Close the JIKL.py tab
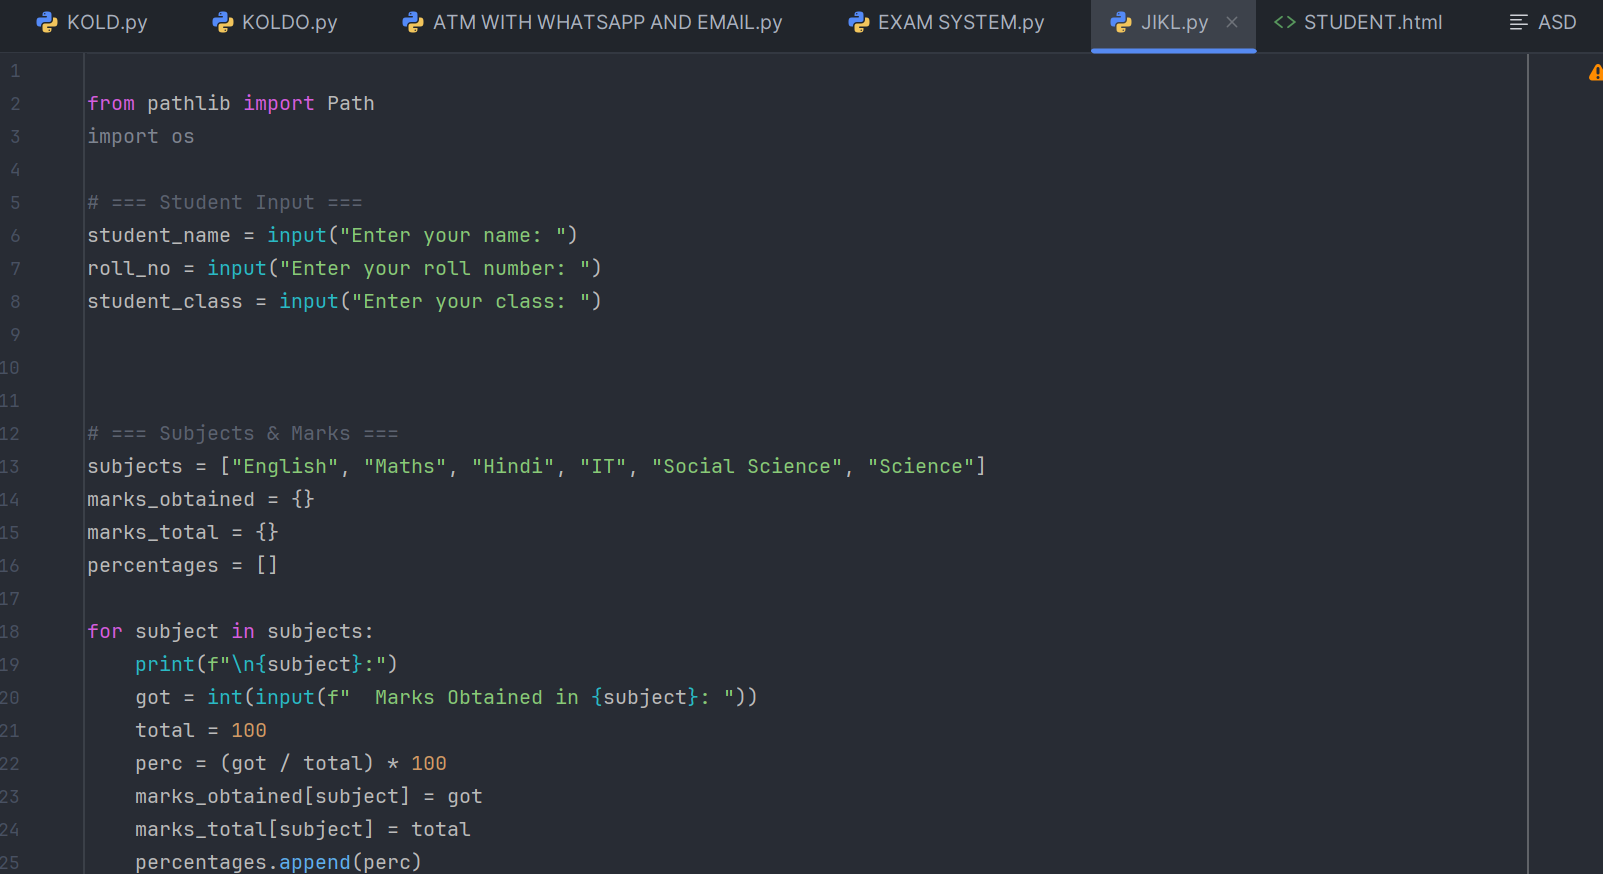Viewport: 1603px width, 874px height. coord(1232,22)
